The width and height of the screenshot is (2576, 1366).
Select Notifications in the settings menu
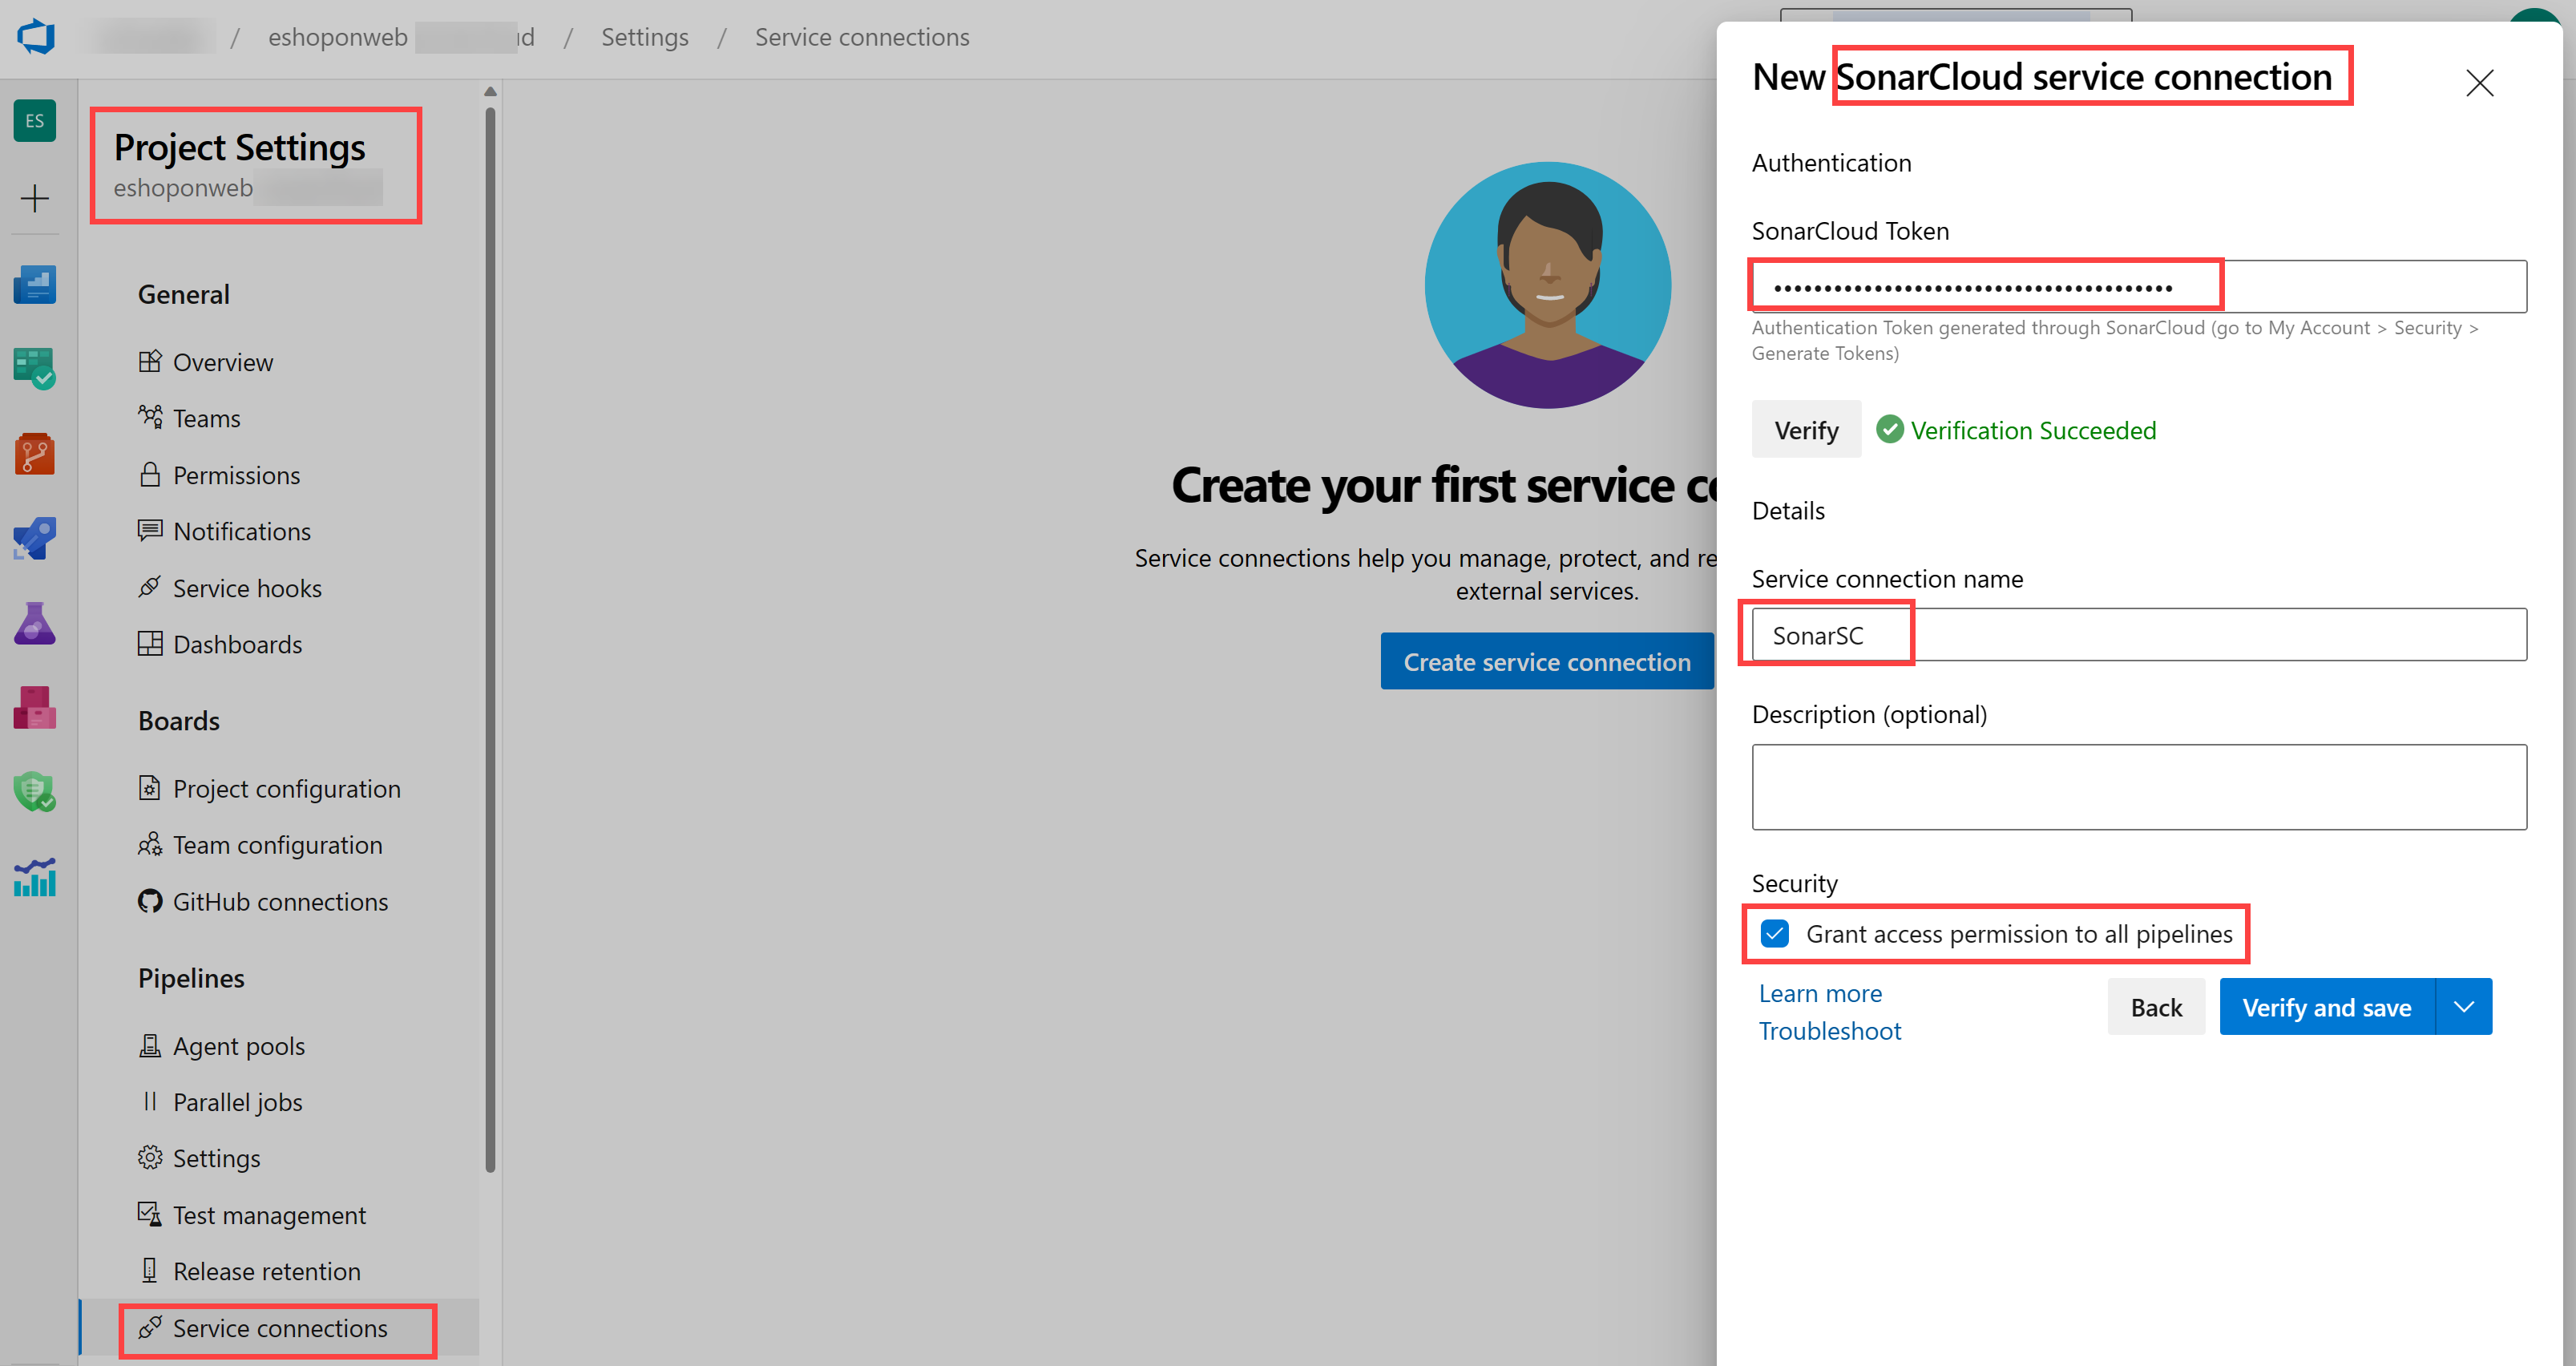click(242, 531)
